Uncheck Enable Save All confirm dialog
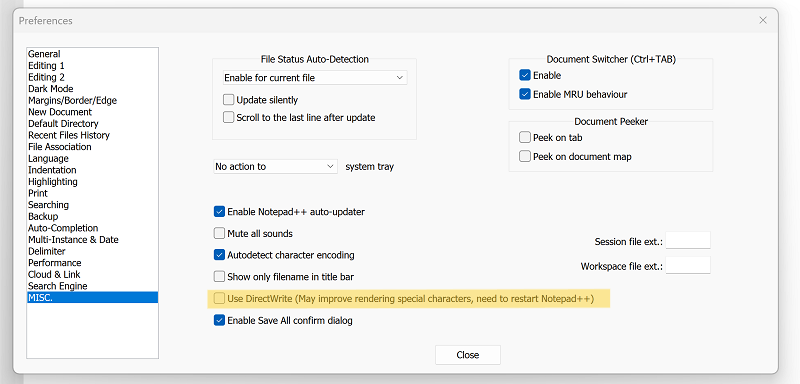 (x=219, y=321)
